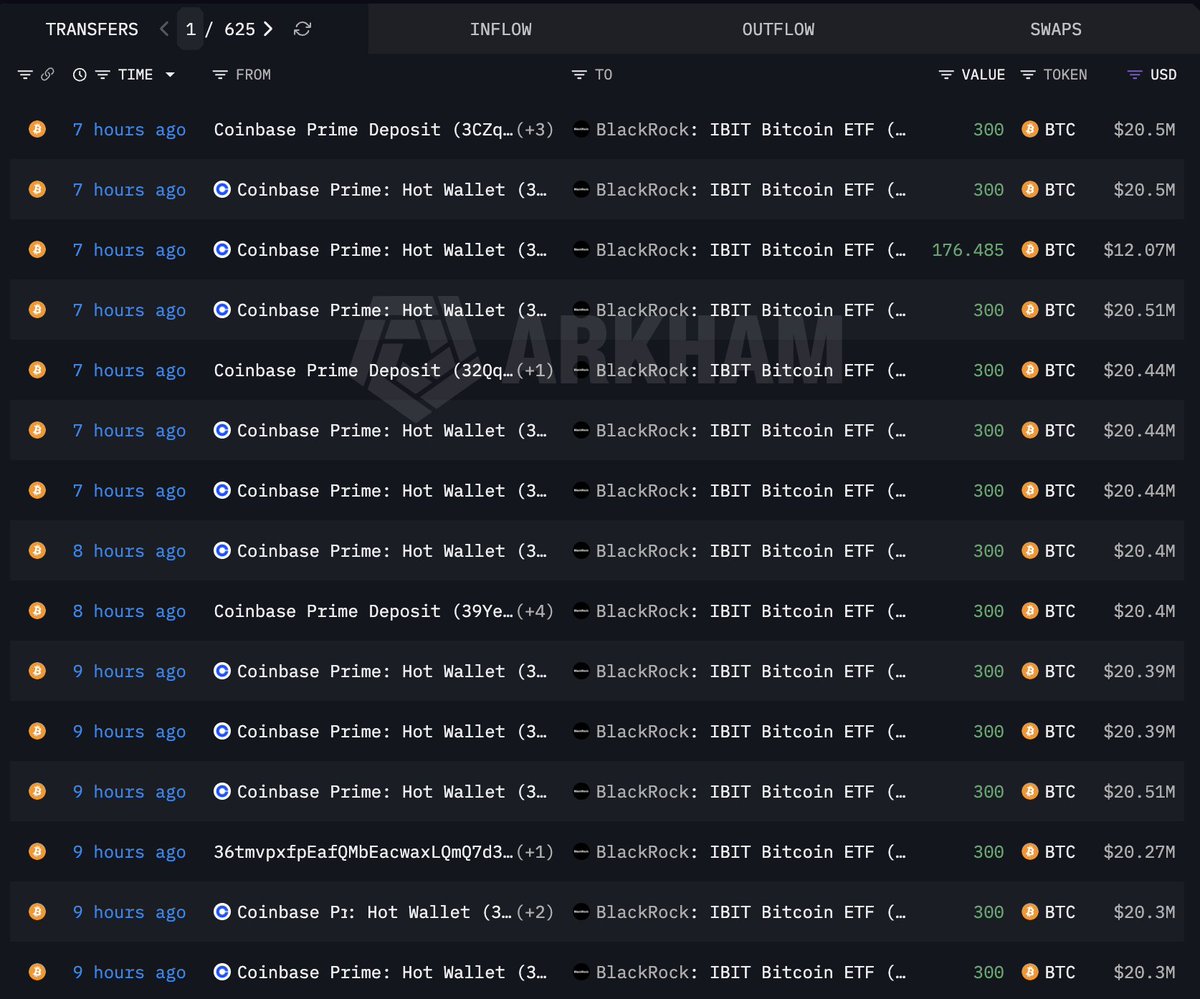Click the BlackRock logo in the 39Ye deposit row

click(x=581, y=611)
